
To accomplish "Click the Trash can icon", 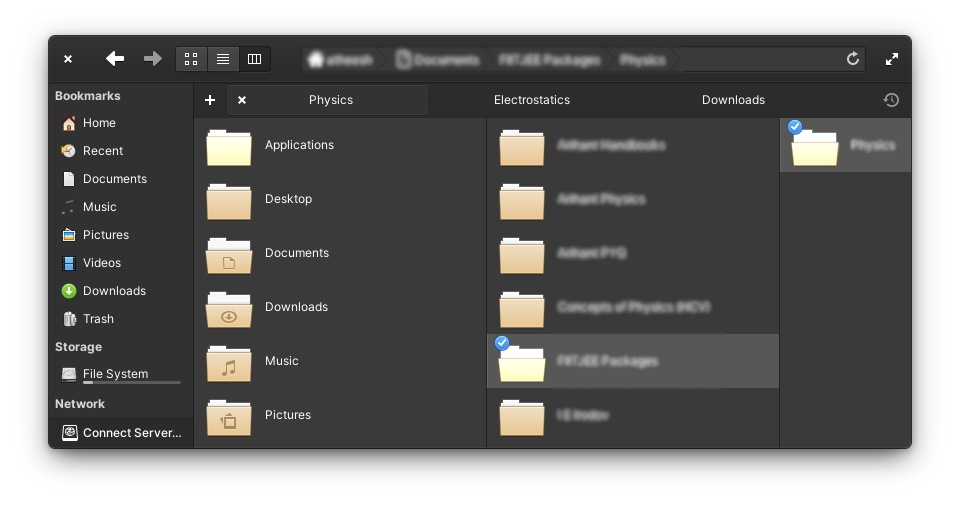I will [69, 319].
